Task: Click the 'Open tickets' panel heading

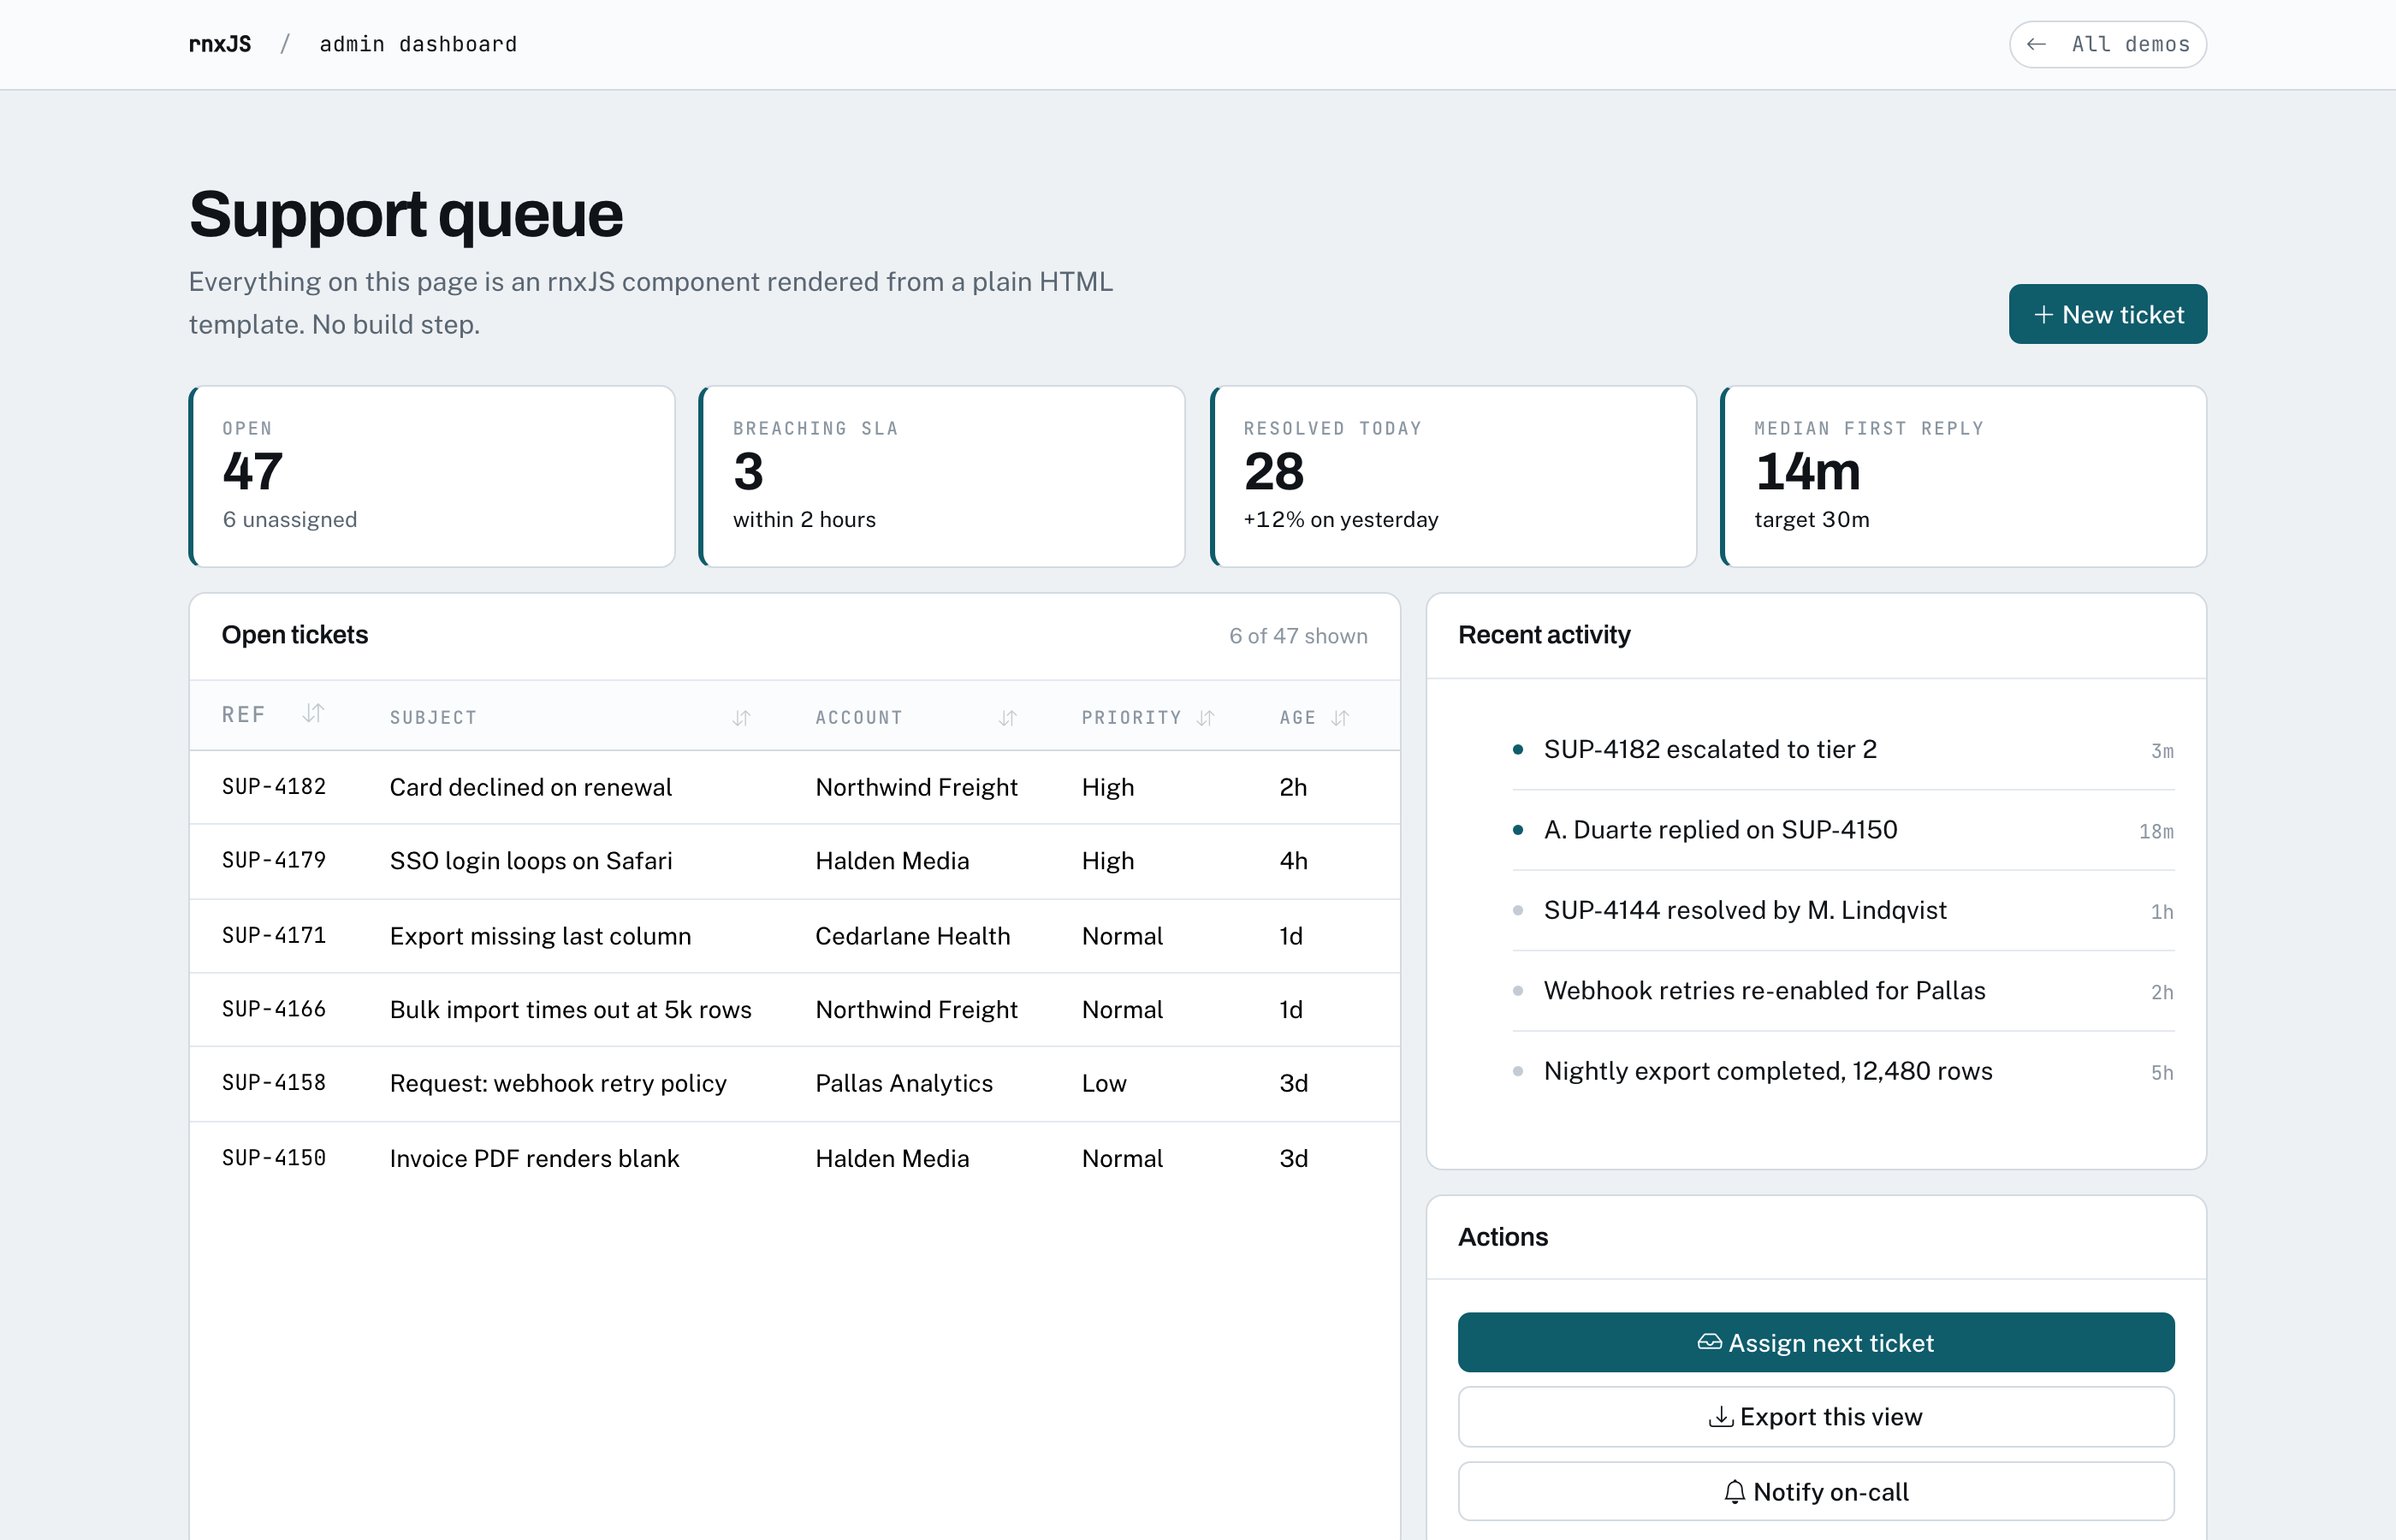Action: [295, 635]
